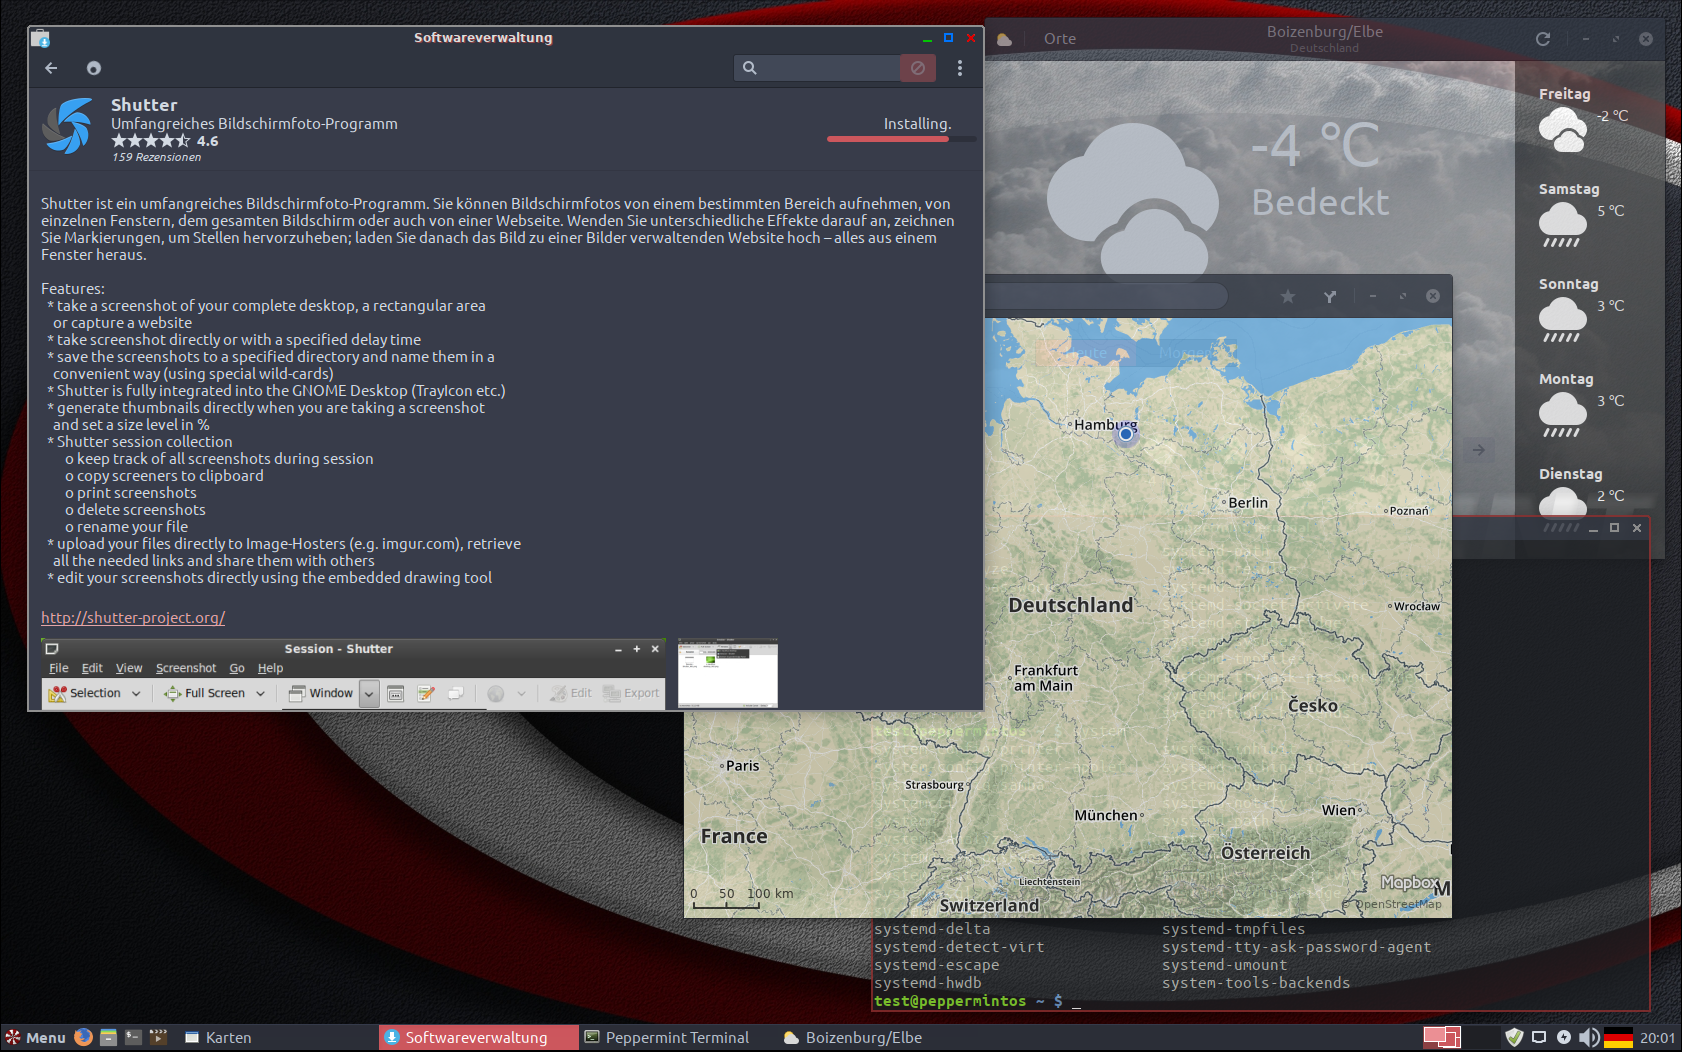Switch to Peppermint Terminal in the taskbar

(x=666, y=1037)
